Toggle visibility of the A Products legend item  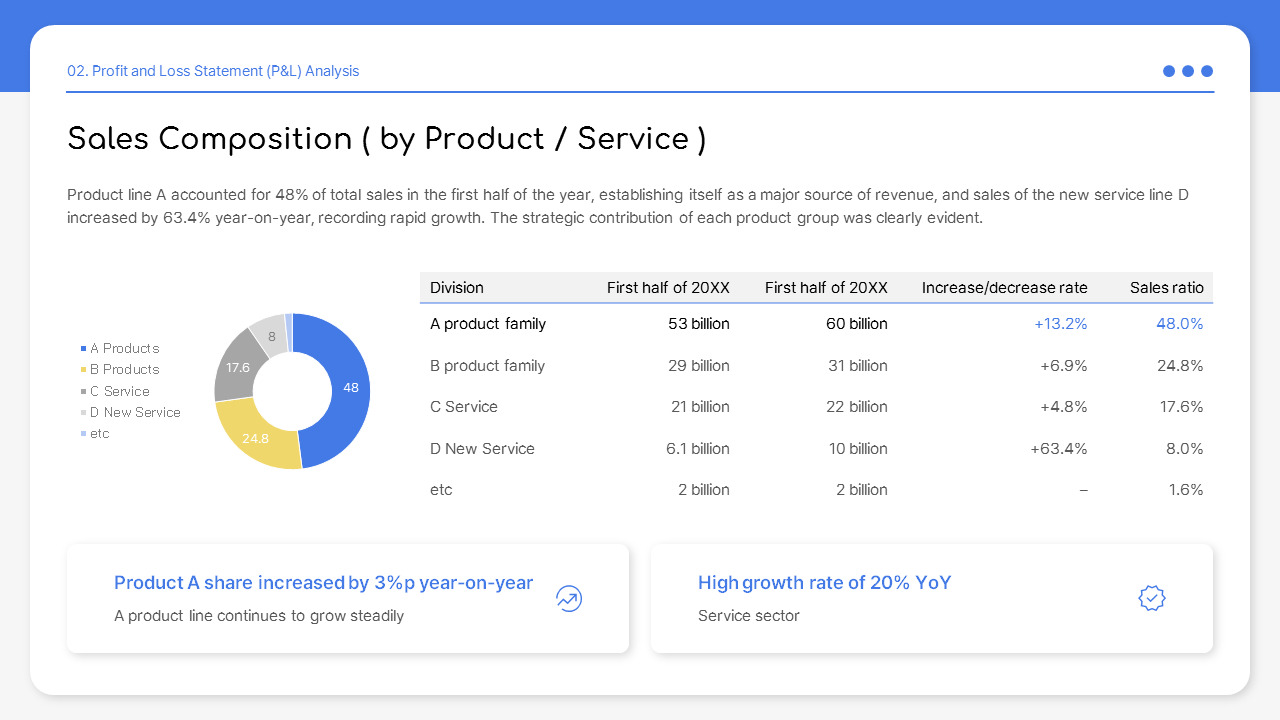pos(120,348)
